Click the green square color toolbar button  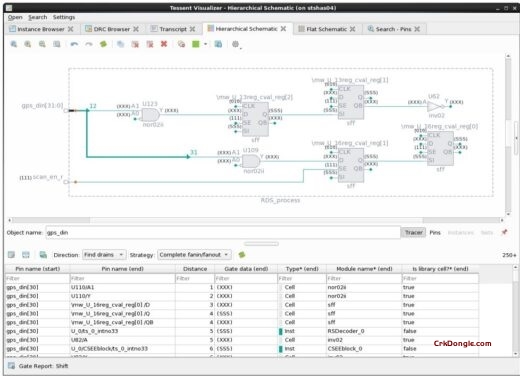[196, 44]
